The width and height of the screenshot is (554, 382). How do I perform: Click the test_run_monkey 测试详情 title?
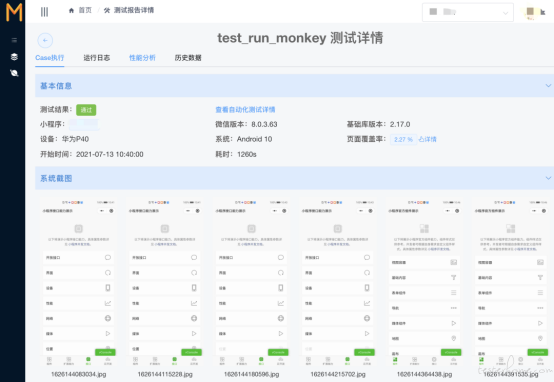point(300,38)
